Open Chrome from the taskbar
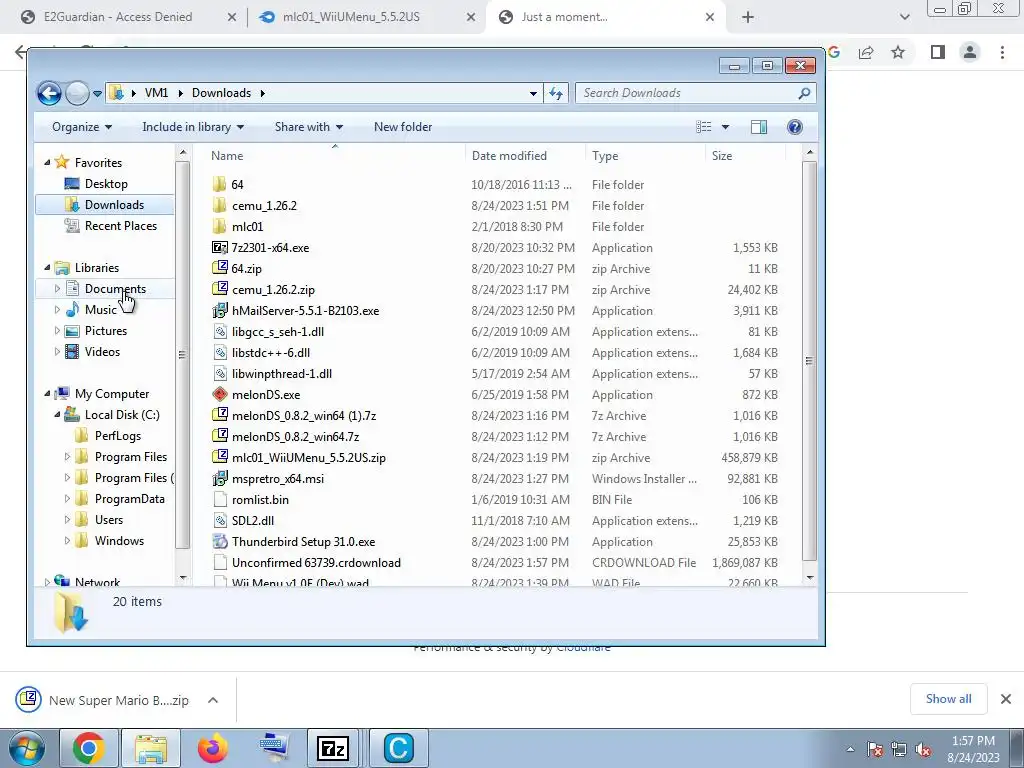The image size is (1024, 768). pyautogui.click(x=89, y=748)
